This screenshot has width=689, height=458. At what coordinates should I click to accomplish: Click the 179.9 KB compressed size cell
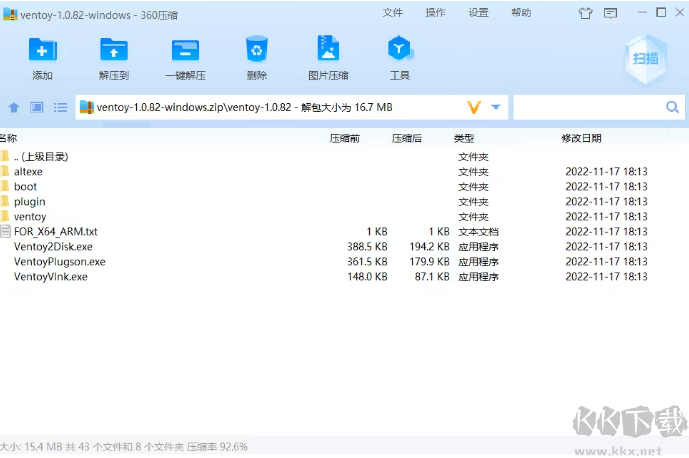tap(429, 262)
